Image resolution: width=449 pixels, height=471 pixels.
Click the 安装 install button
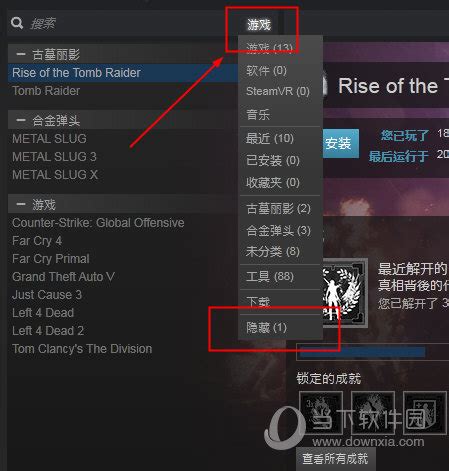(x=341, y=143)
